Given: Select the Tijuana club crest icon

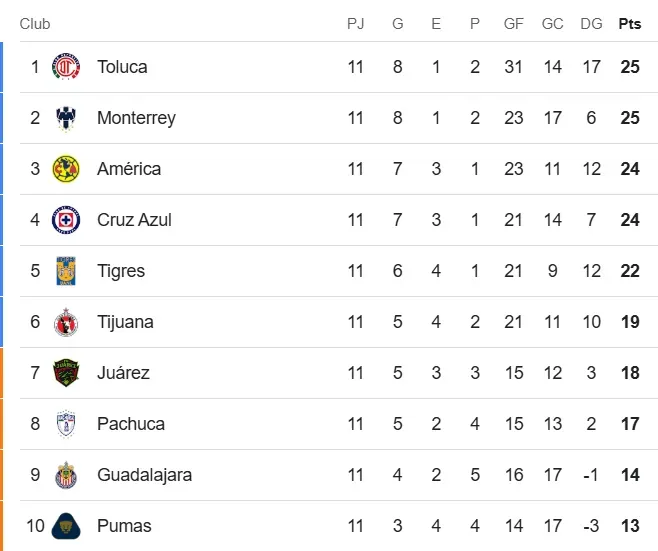Looking at the screenshot, I should pos(66,322).
